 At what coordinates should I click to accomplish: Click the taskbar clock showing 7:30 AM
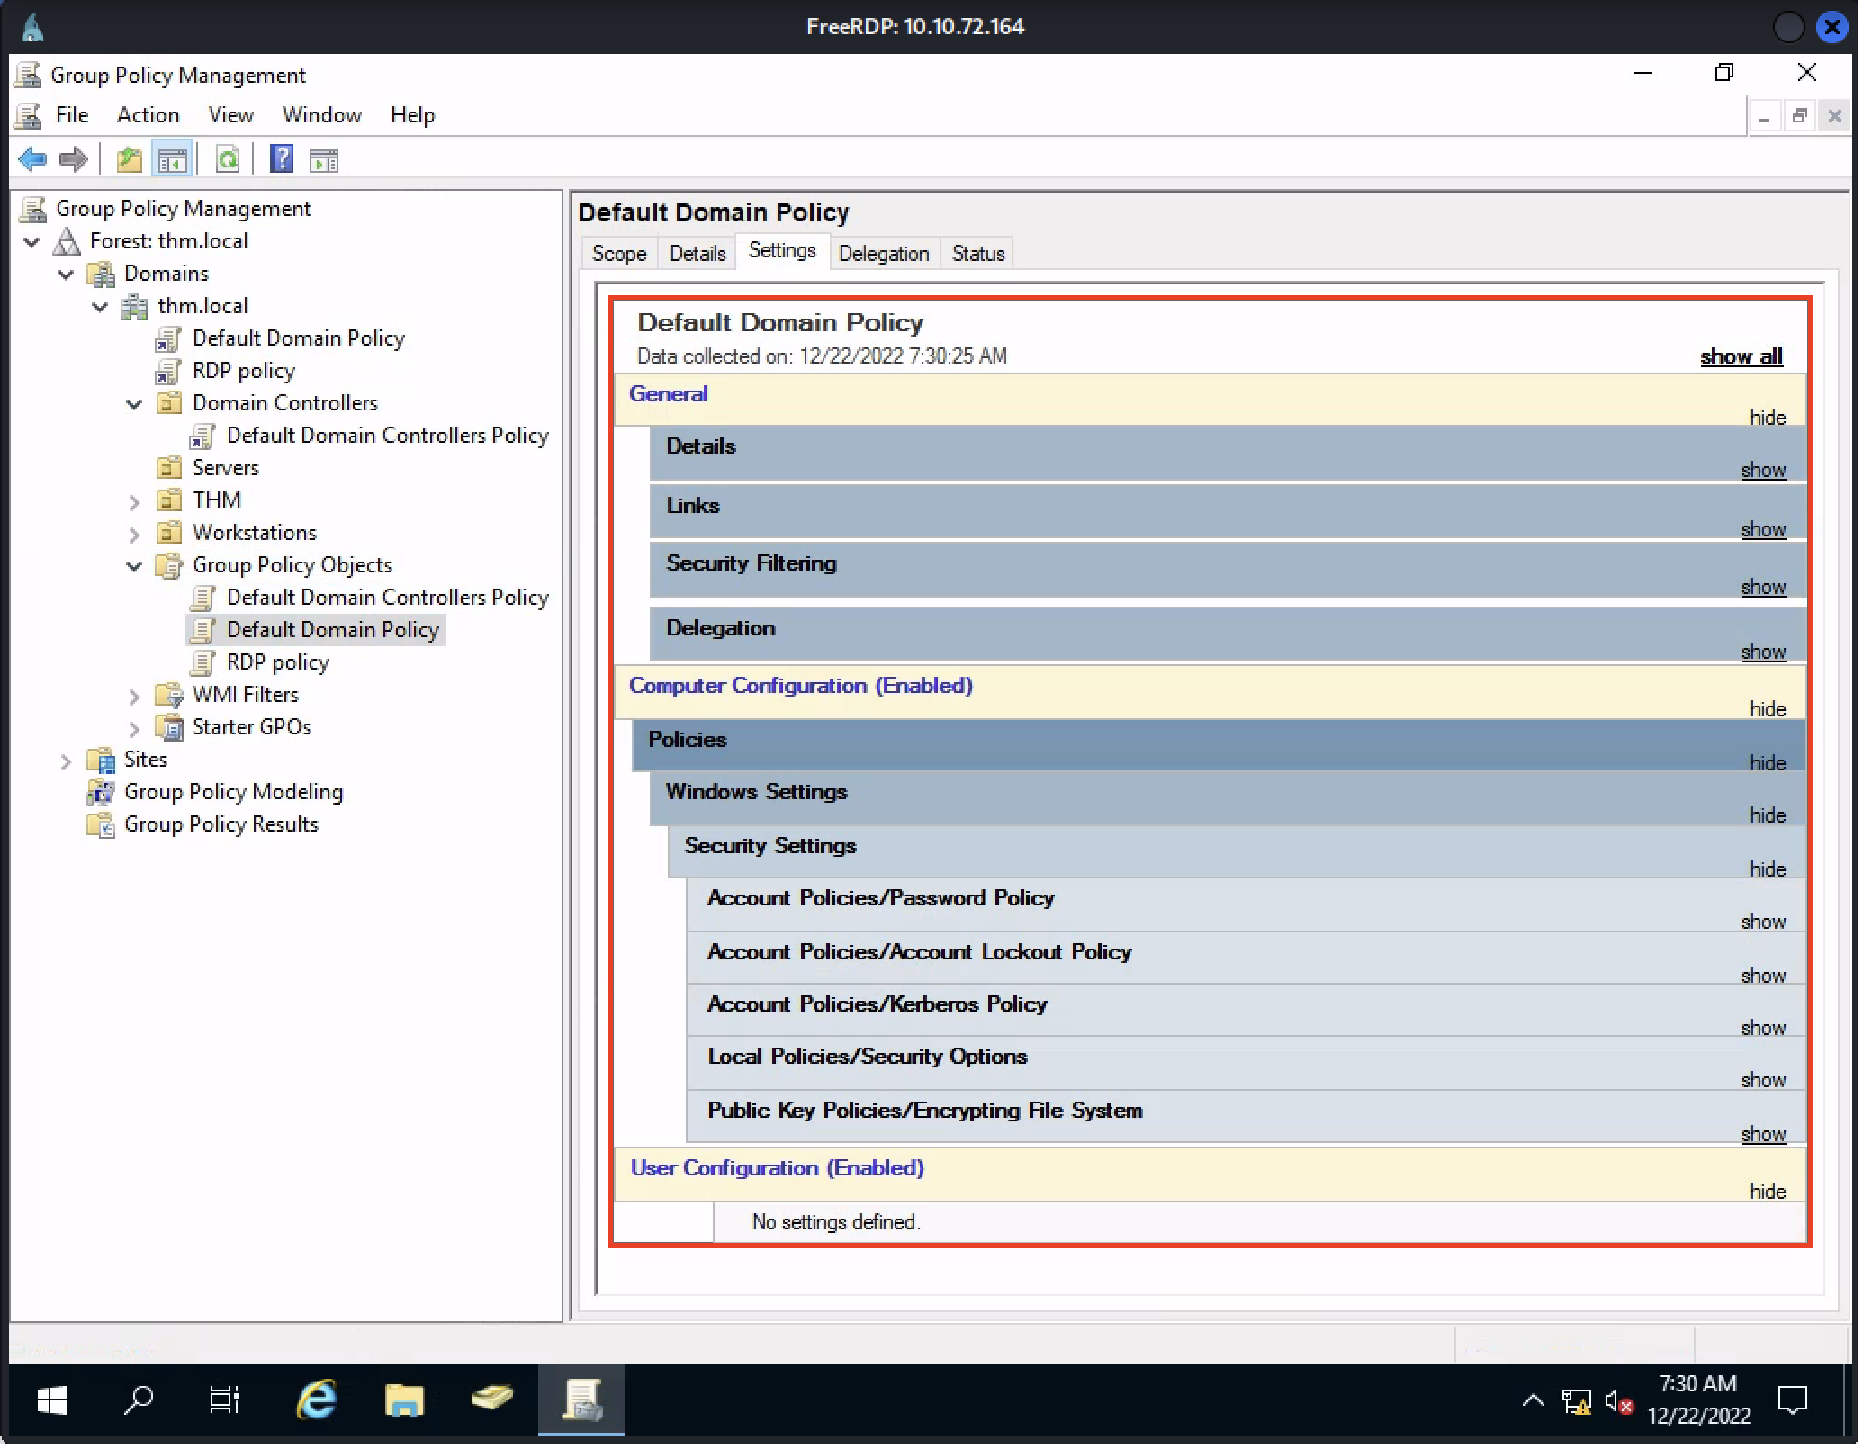pos(1698,1400)
